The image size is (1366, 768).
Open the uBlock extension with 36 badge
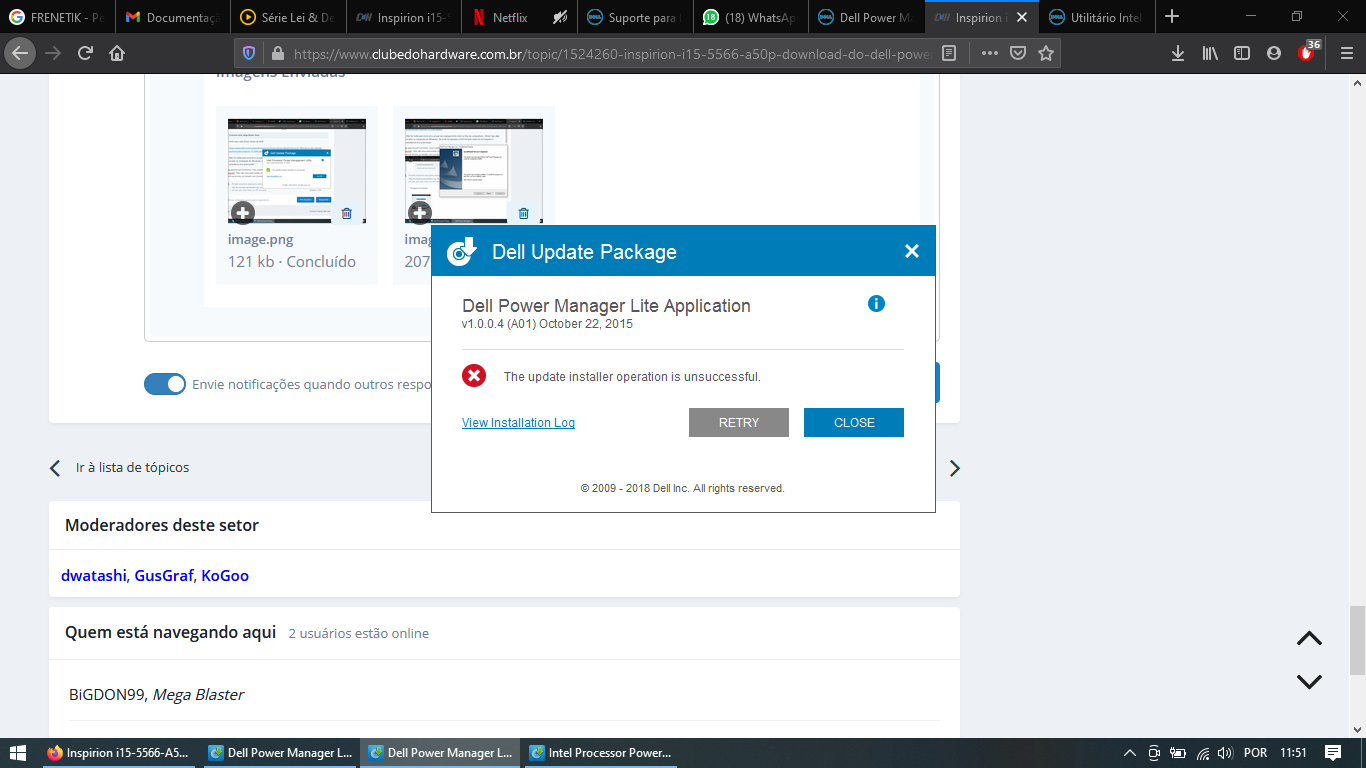pos(1308,52)
